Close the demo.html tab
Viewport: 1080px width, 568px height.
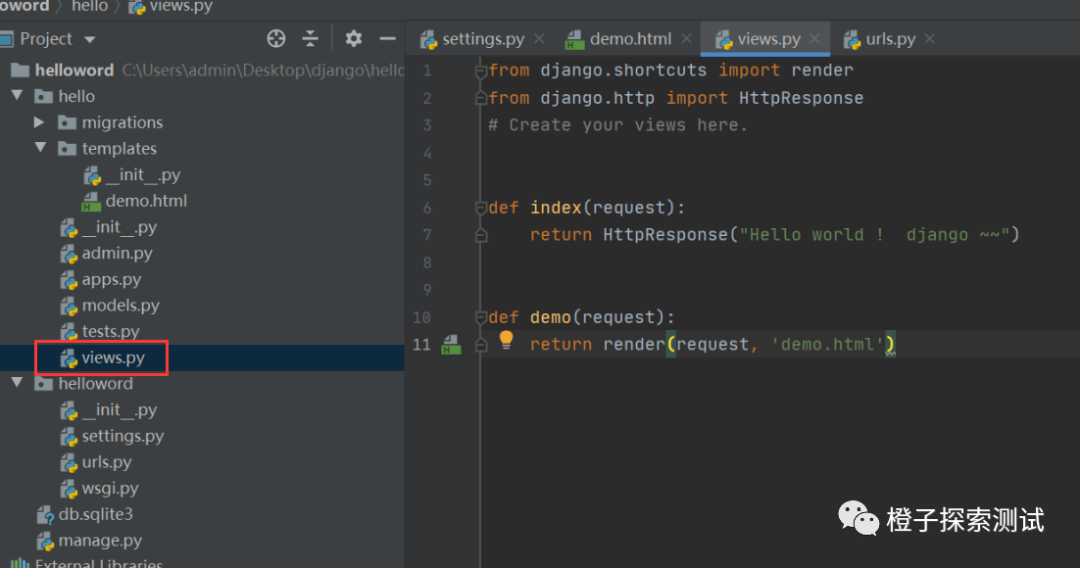pos(686,39)
